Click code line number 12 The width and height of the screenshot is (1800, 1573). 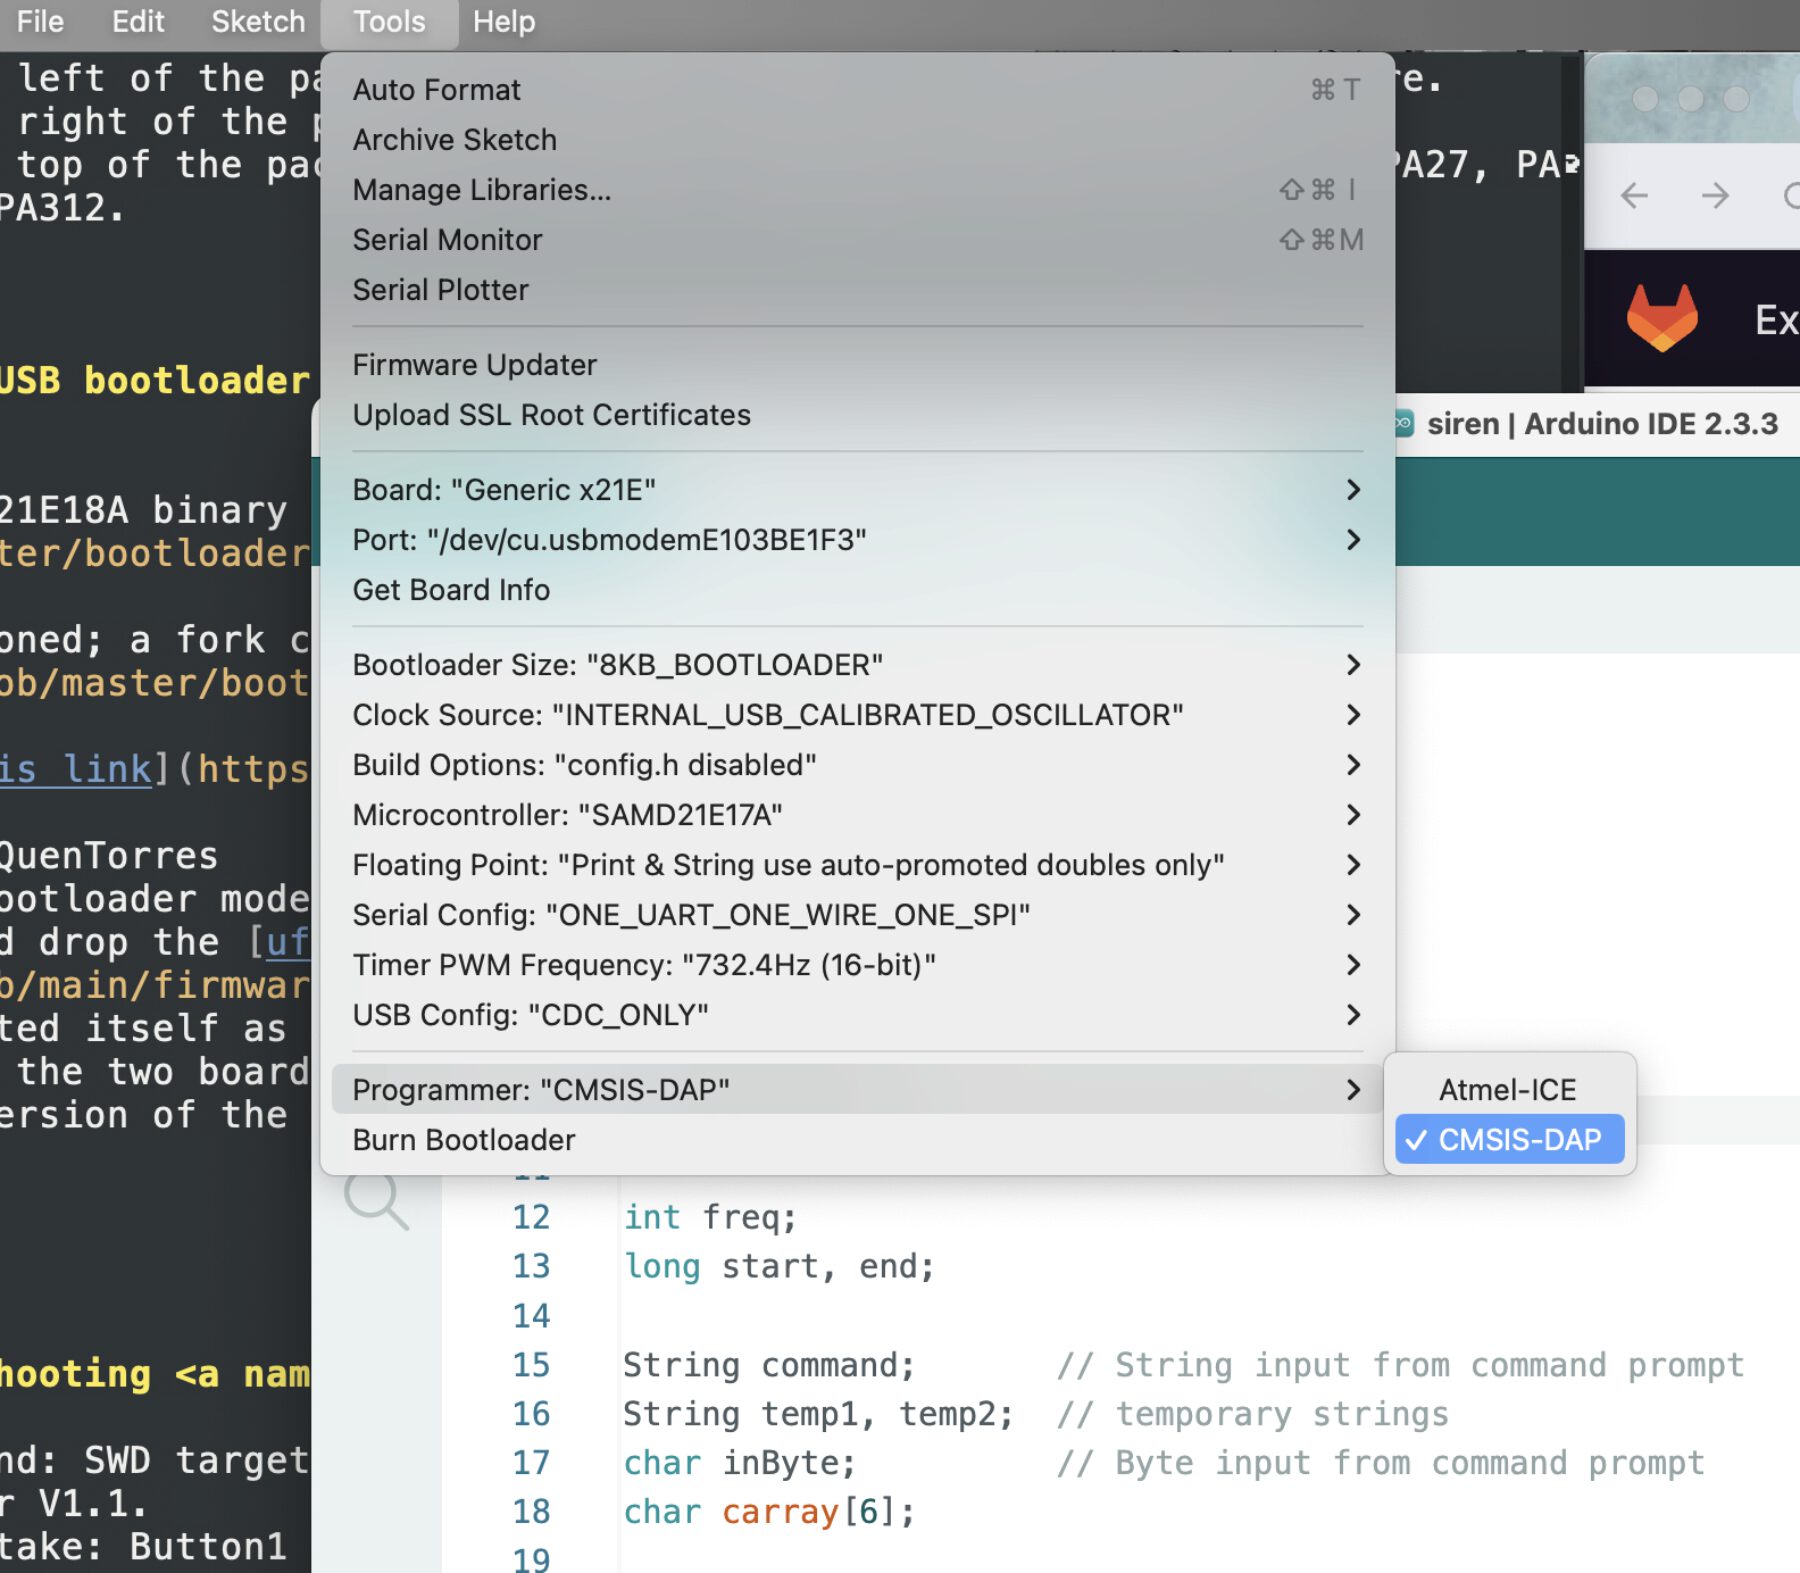(531, 1217)
